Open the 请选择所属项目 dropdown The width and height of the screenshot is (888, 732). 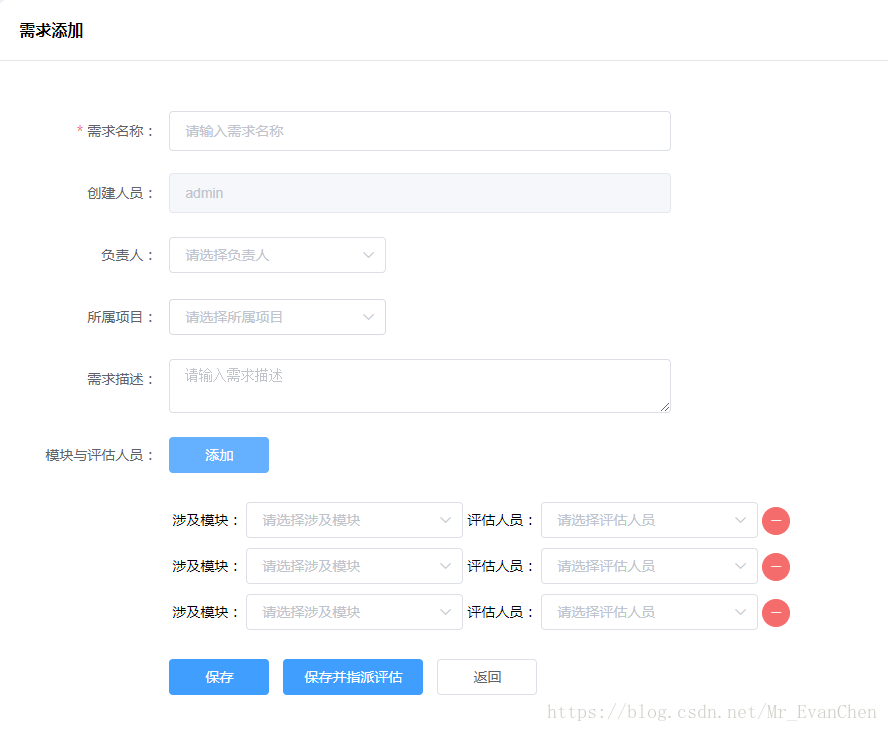(277, 317)
